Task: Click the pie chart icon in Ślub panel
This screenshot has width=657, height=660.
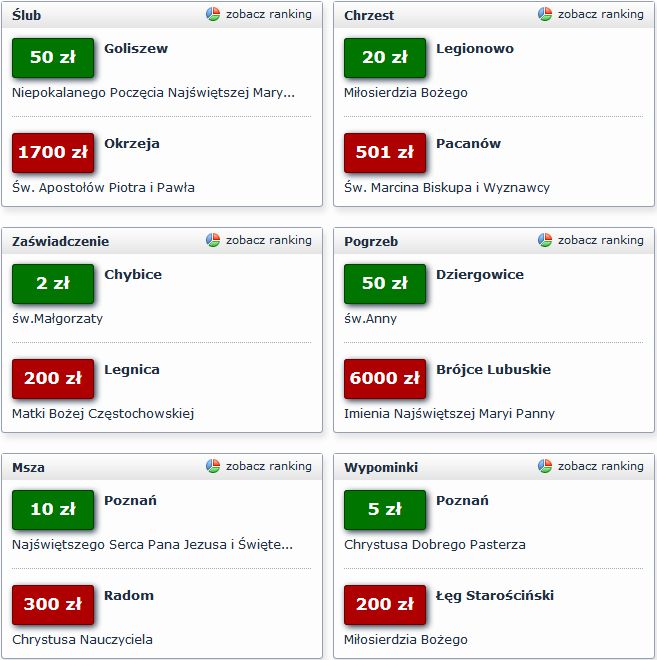Action: pyautogui.click(x=213, y=15)
